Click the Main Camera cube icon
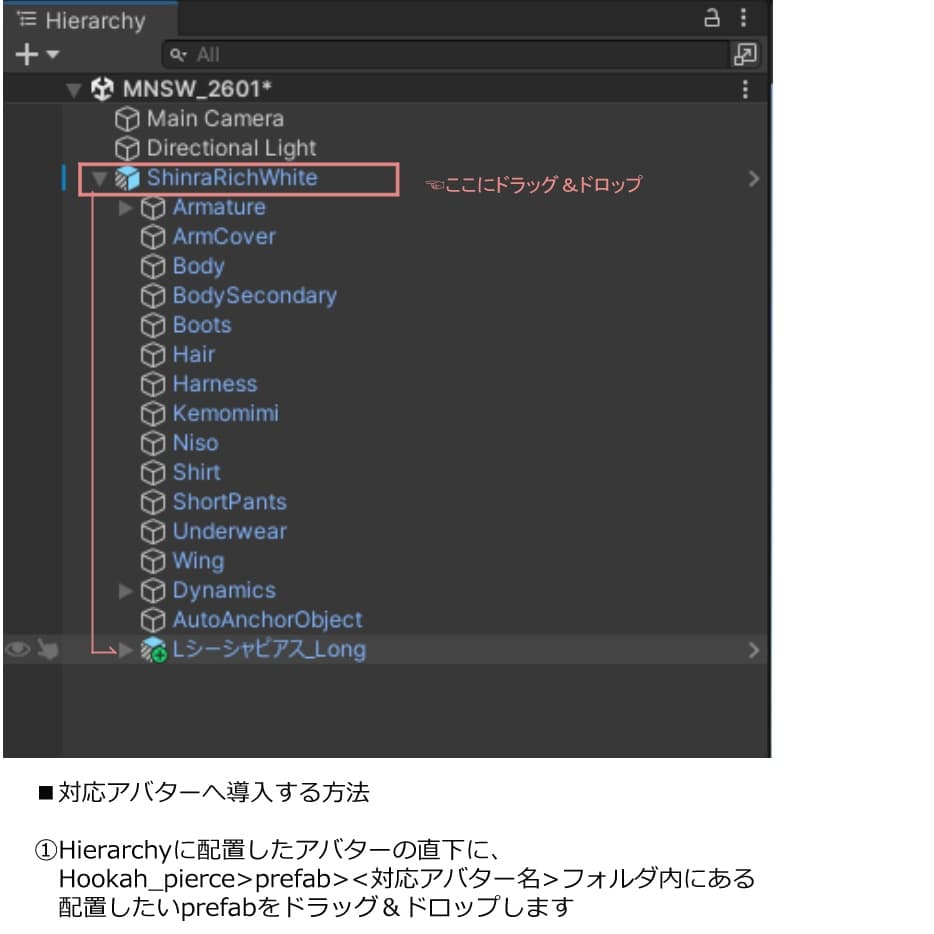 click(128, 118)
